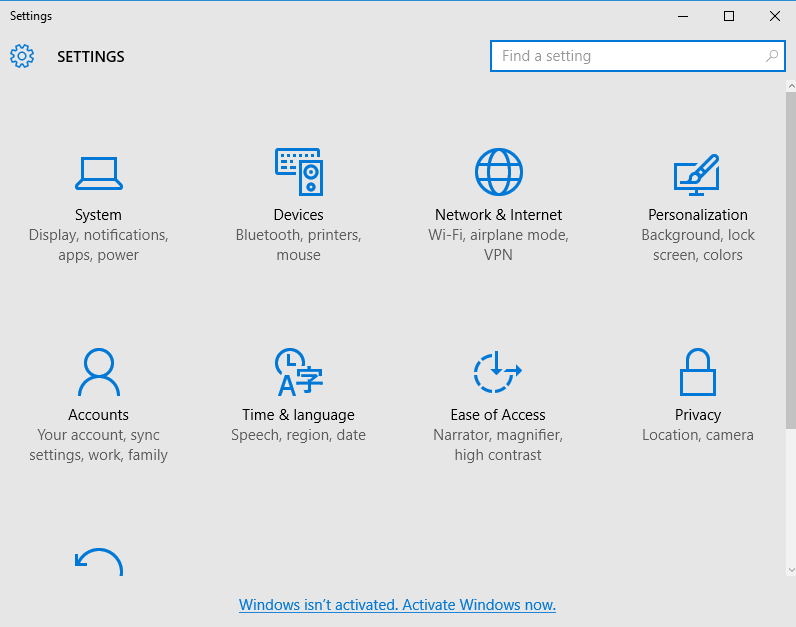Viewport: 796px width, 627px height.
Task: Open the Privacy padlock icon
Action: (698, 372)
